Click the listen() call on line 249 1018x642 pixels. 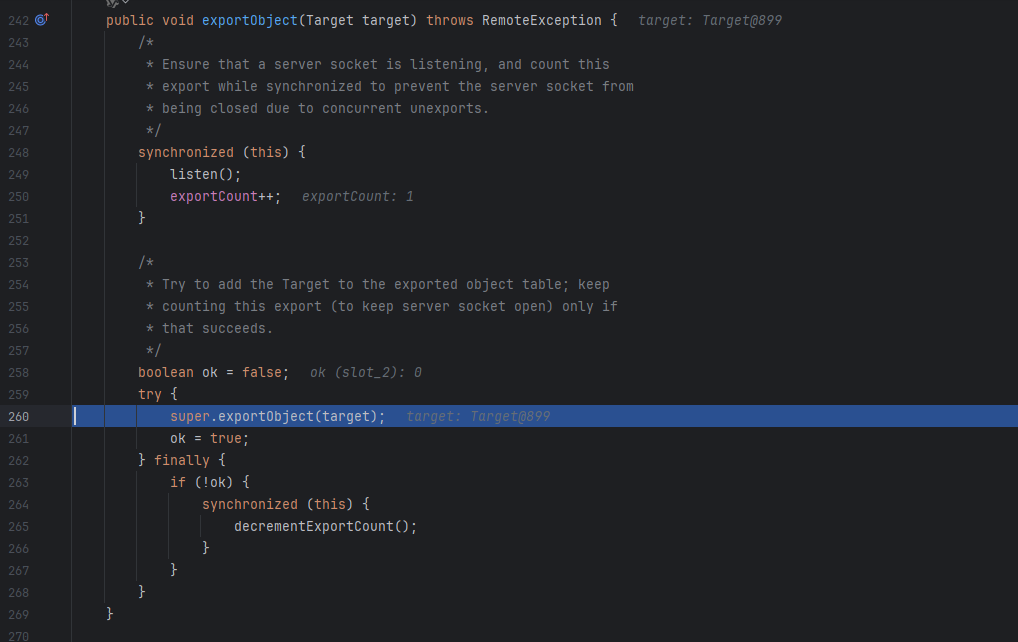[205, 175]
